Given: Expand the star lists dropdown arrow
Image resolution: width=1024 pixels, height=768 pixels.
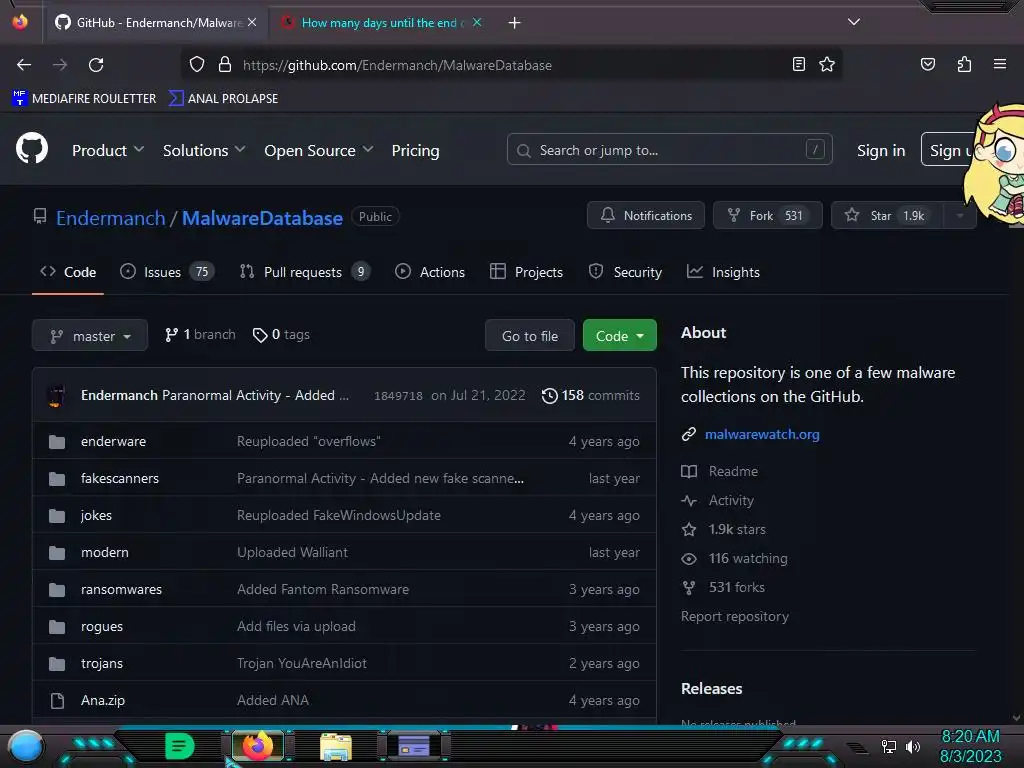Looking at the screenshot, I should 959,216.
